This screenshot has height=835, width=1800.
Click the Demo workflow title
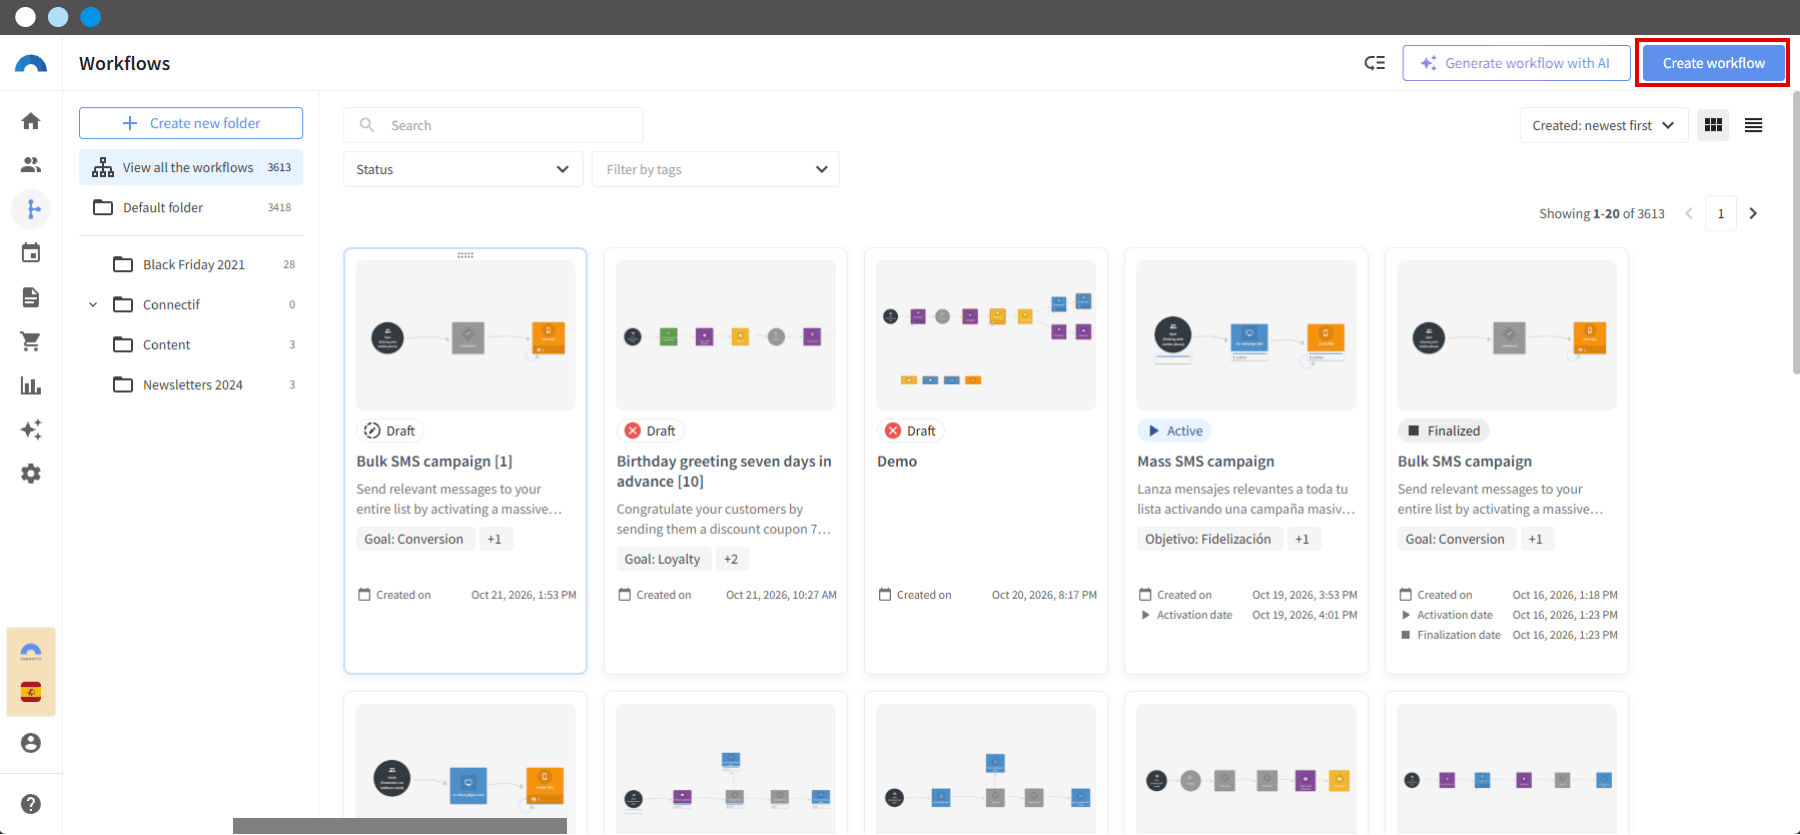[897, 461]
